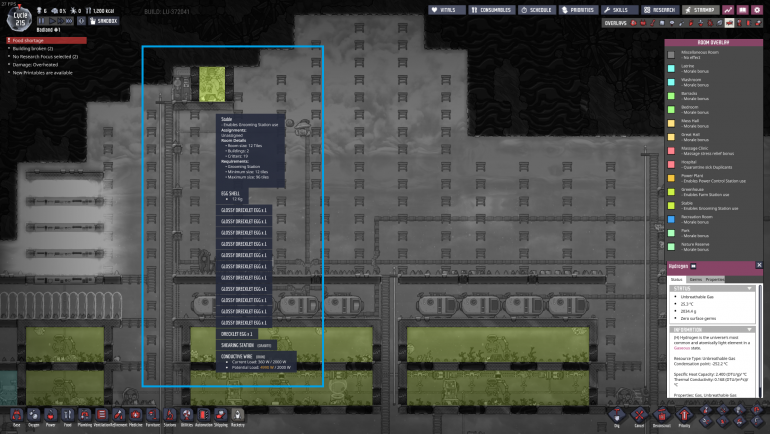Select the Deconstruct tool

pyautogui.click(x=661, y=416)
